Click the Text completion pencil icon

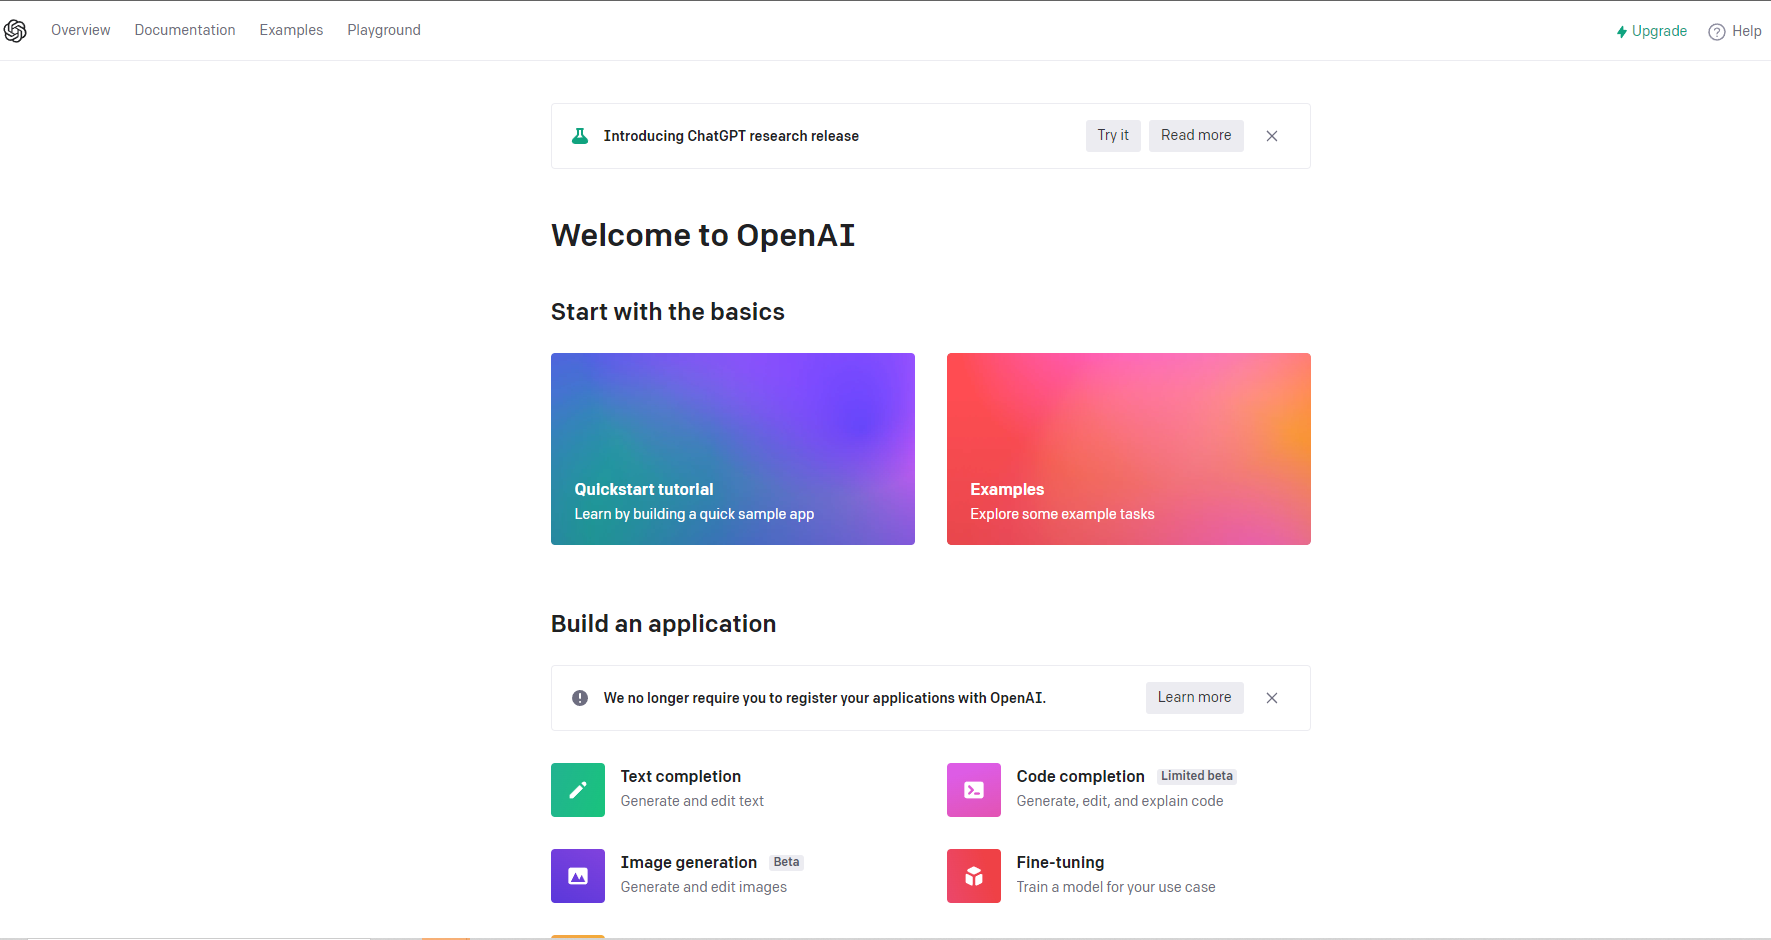coord(578,790)
